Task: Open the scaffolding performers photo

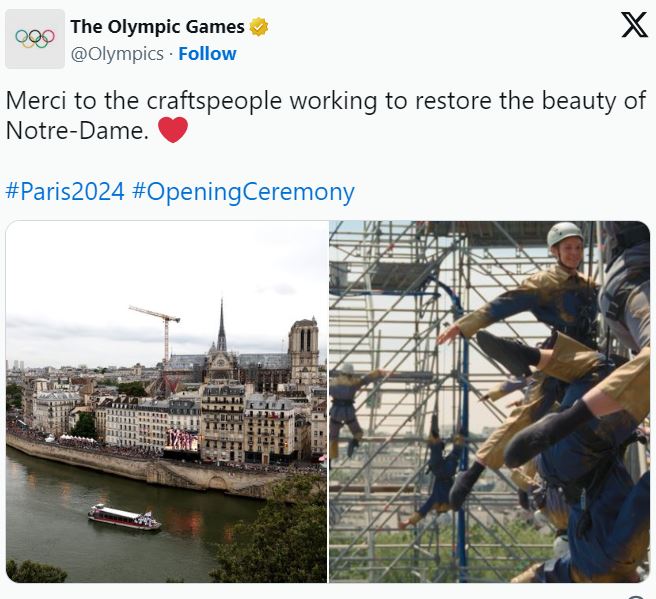Action: [x=489, y=402]
